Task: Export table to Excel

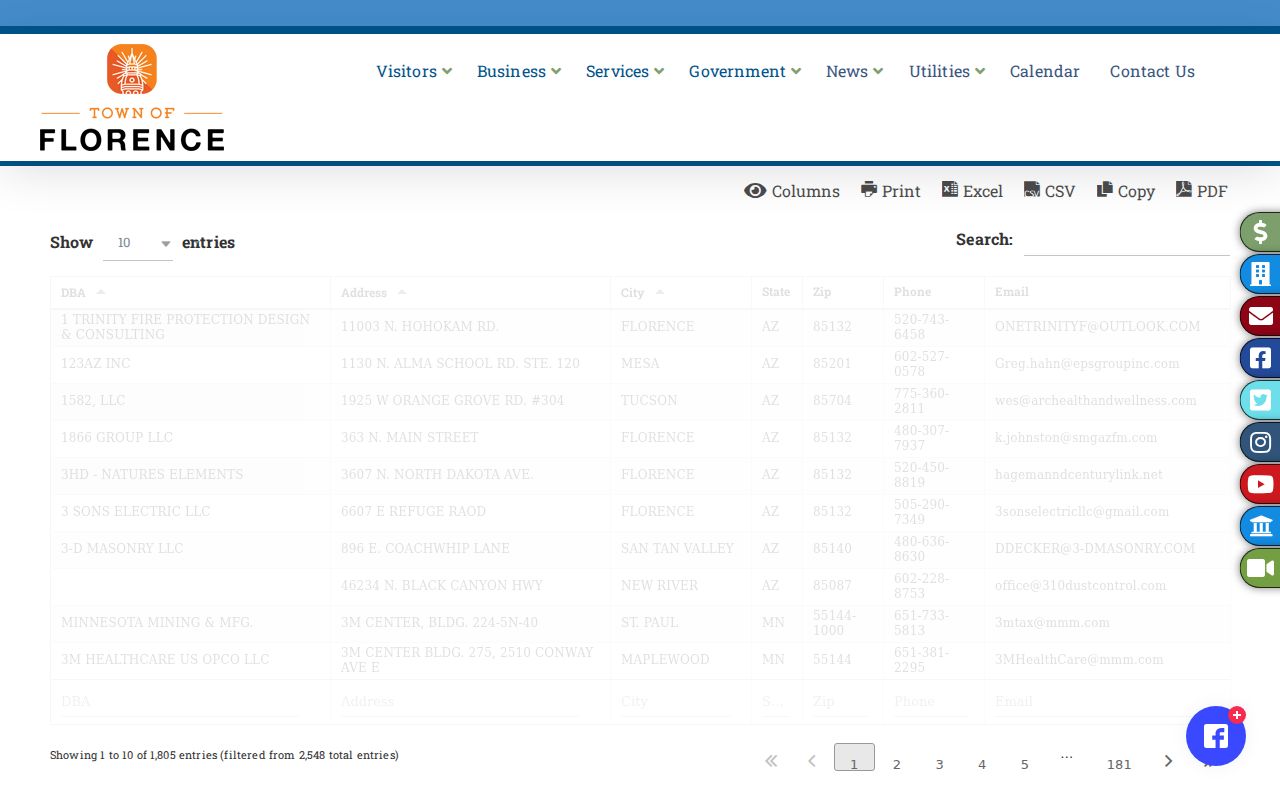Action: click(972, 191)
